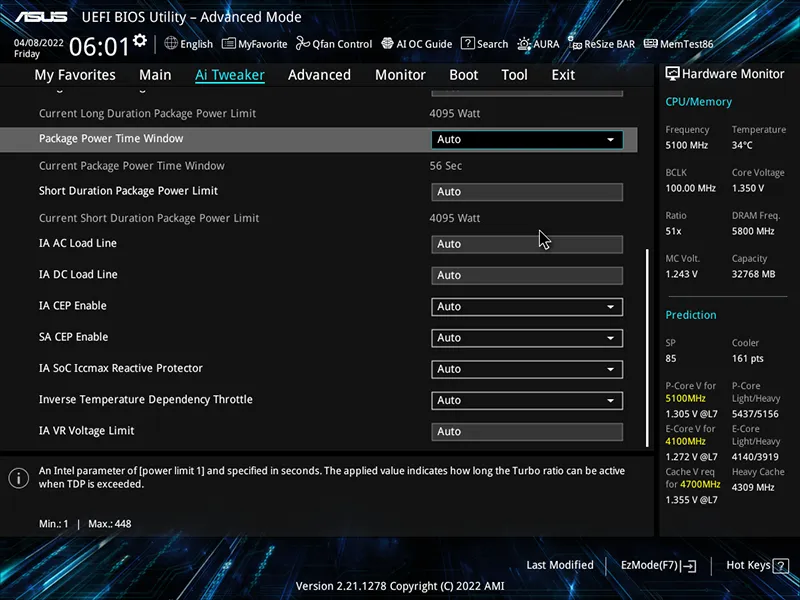Click the ASUS logo
The height and width of the screenshot is (600, 800).
point(41,17)
